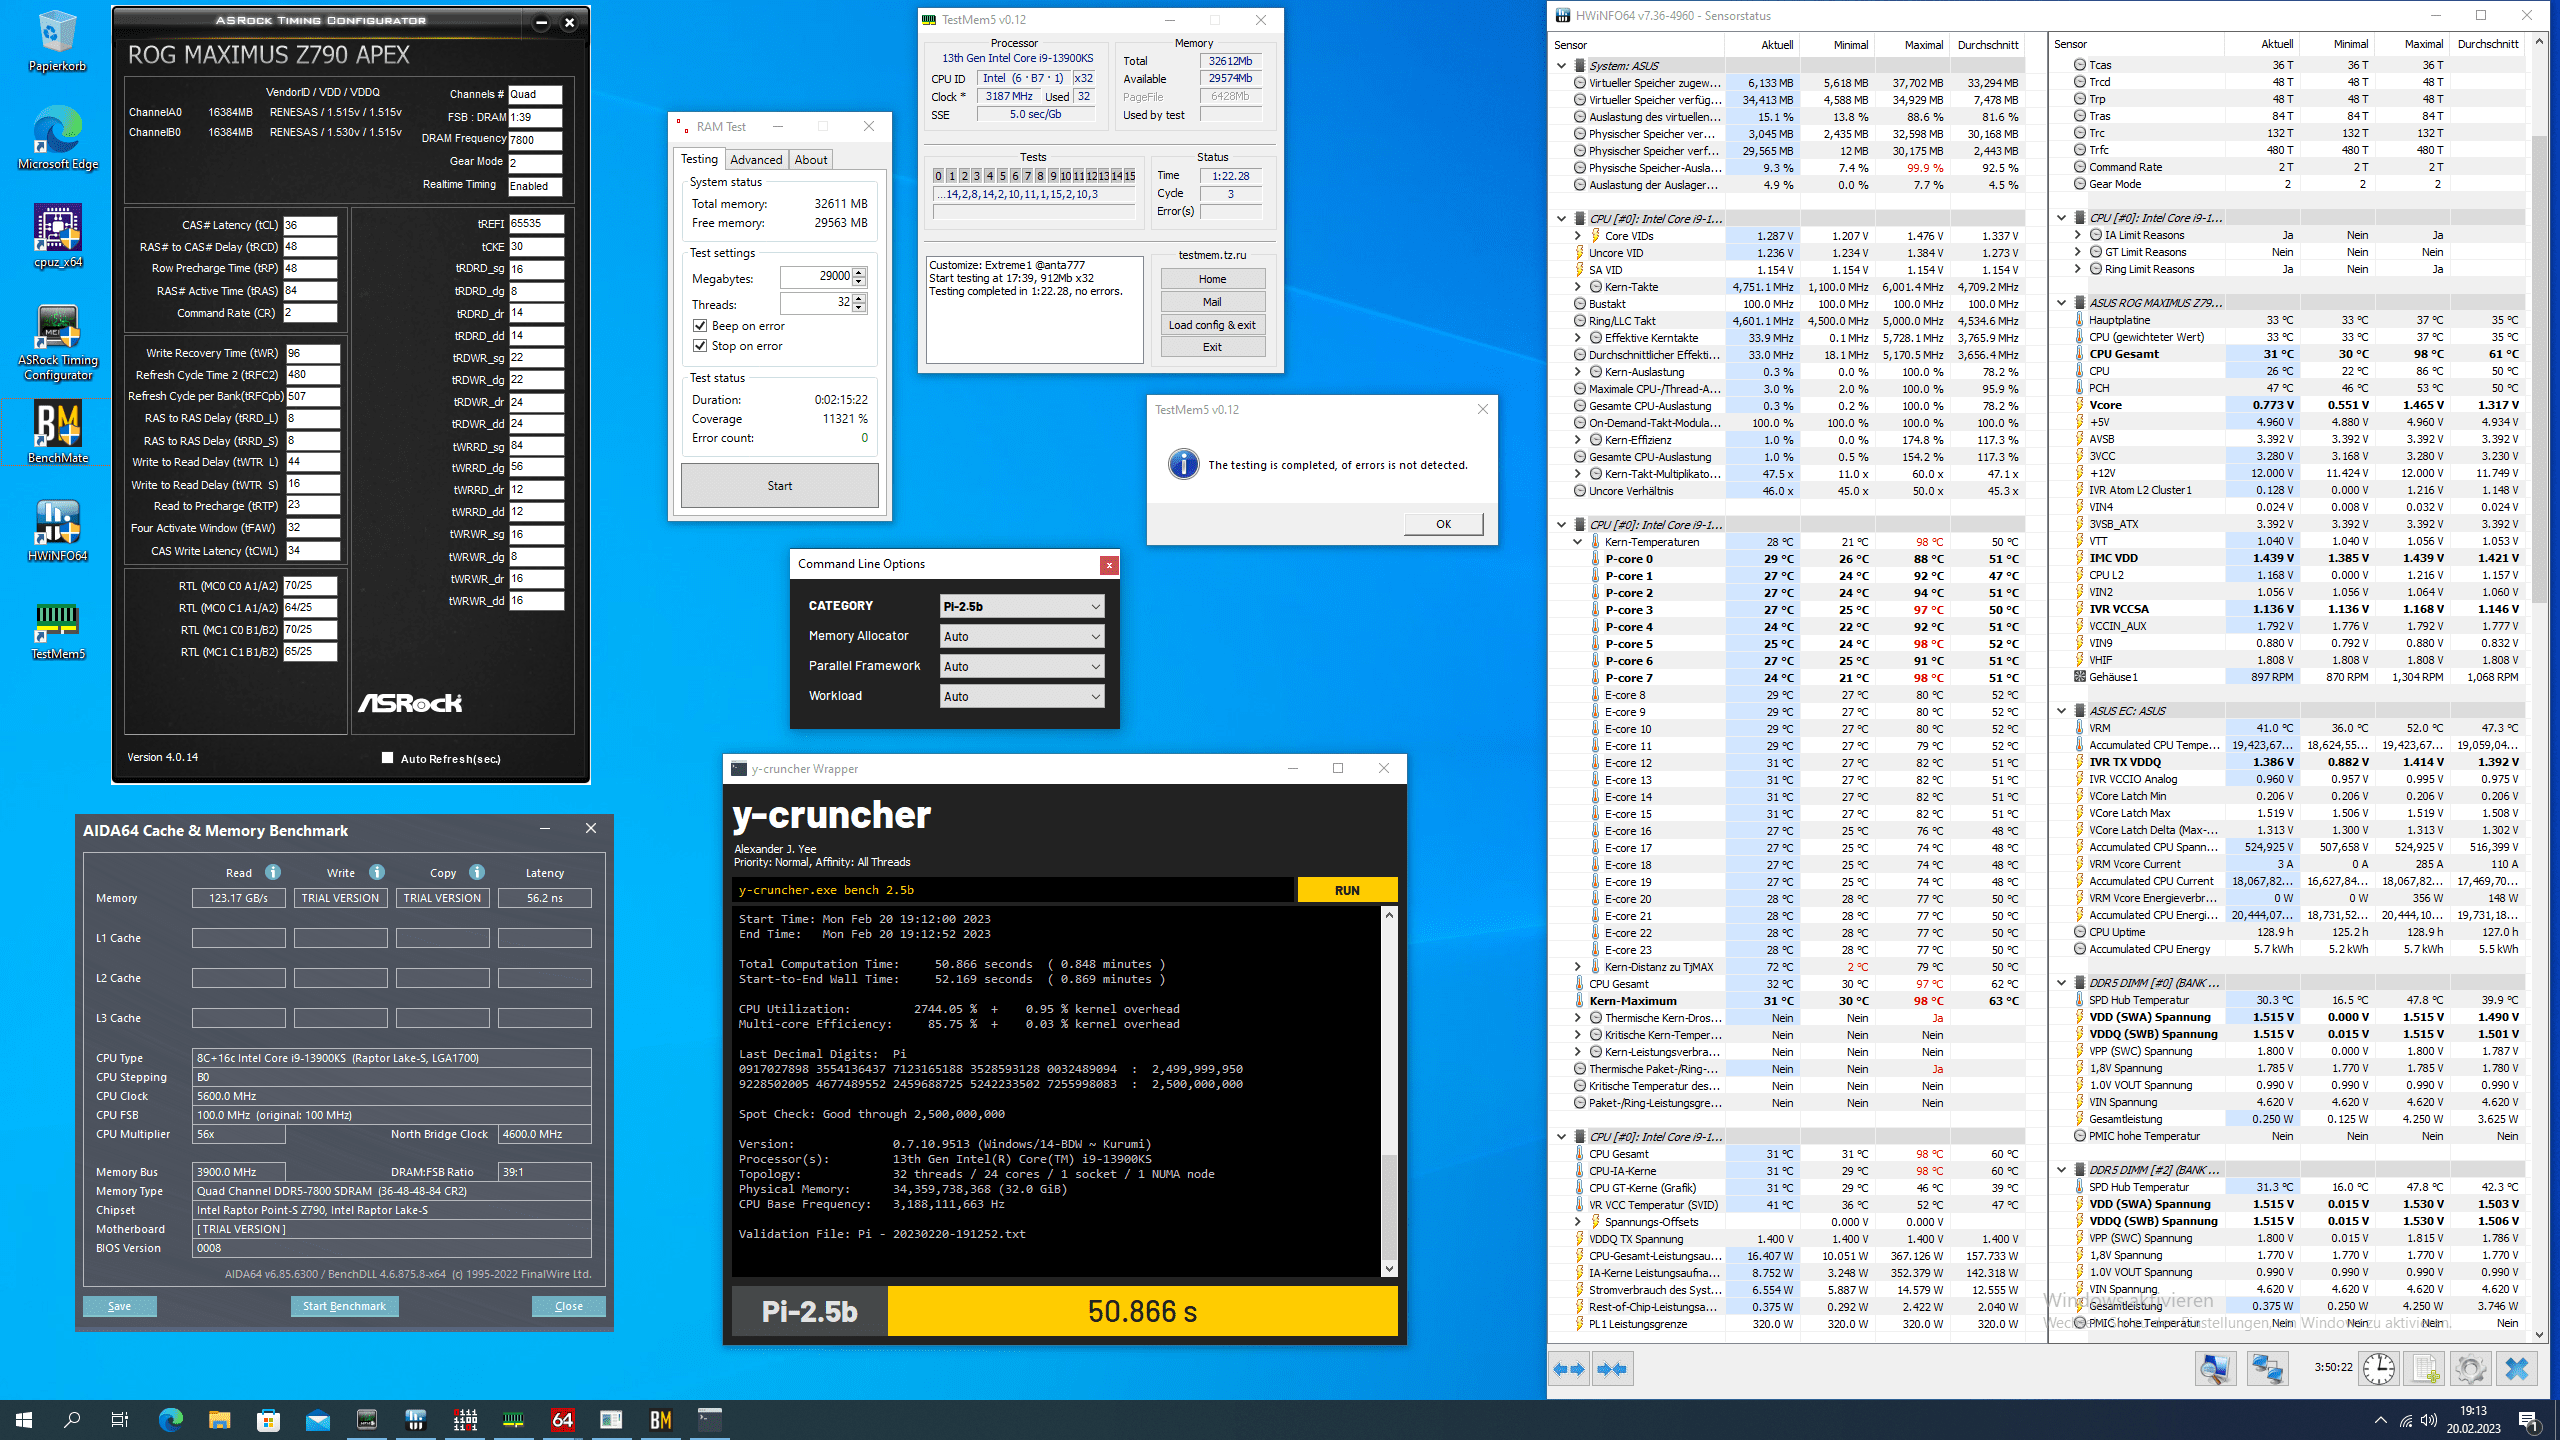Switch to Advanced tab in RAM Test
The image size is (2560, 1440).
coord(755,160)
